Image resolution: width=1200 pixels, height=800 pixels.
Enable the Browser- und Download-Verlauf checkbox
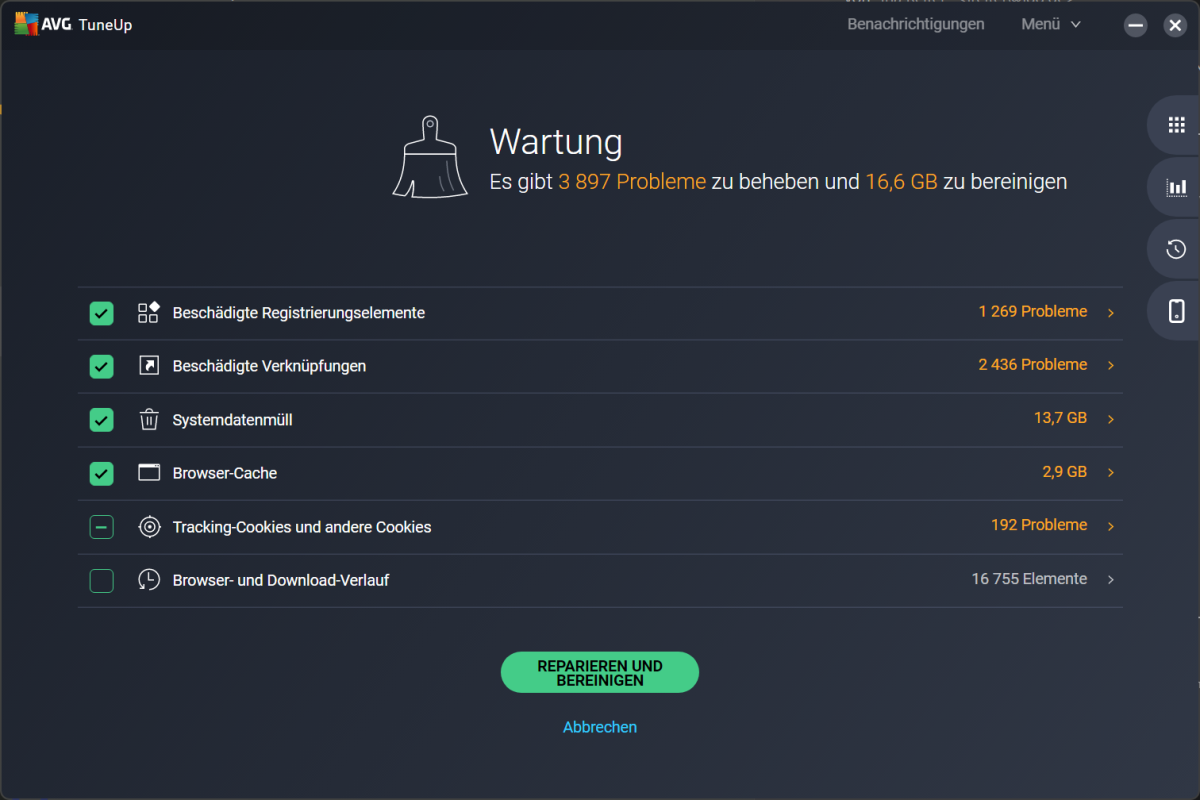pos(102,580)
